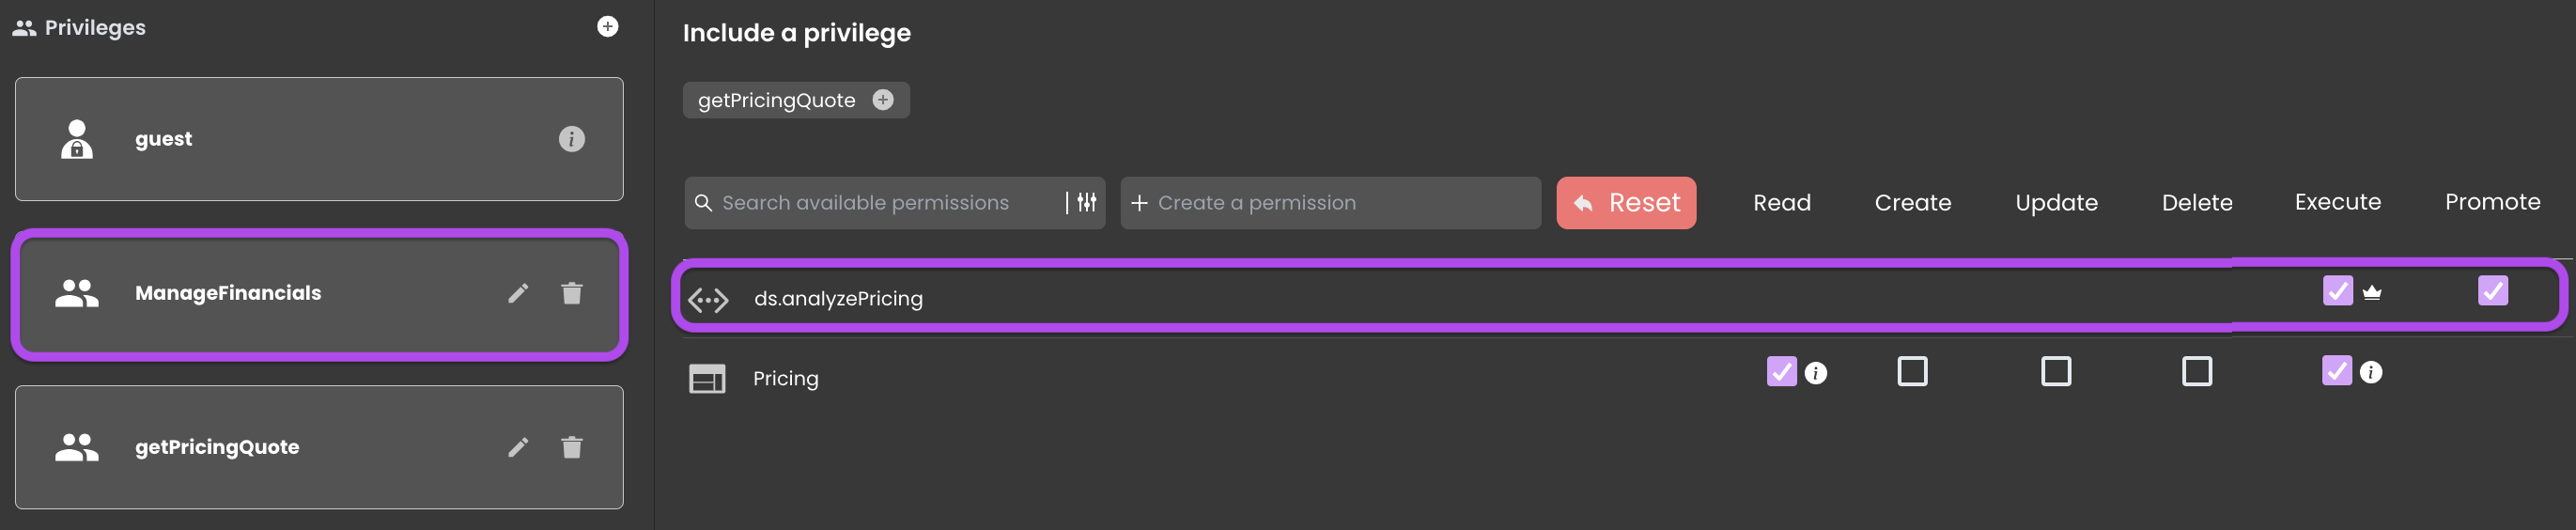Open the permission search filter options

coord(1087,203)
